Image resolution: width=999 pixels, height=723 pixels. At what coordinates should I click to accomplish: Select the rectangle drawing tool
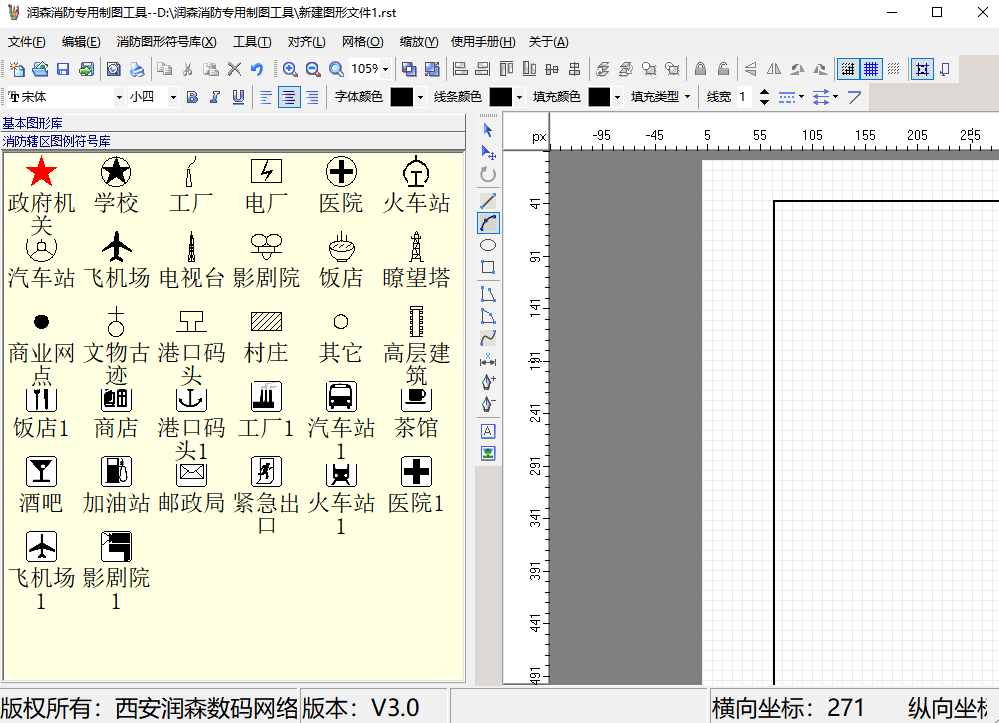coord(488,267)
